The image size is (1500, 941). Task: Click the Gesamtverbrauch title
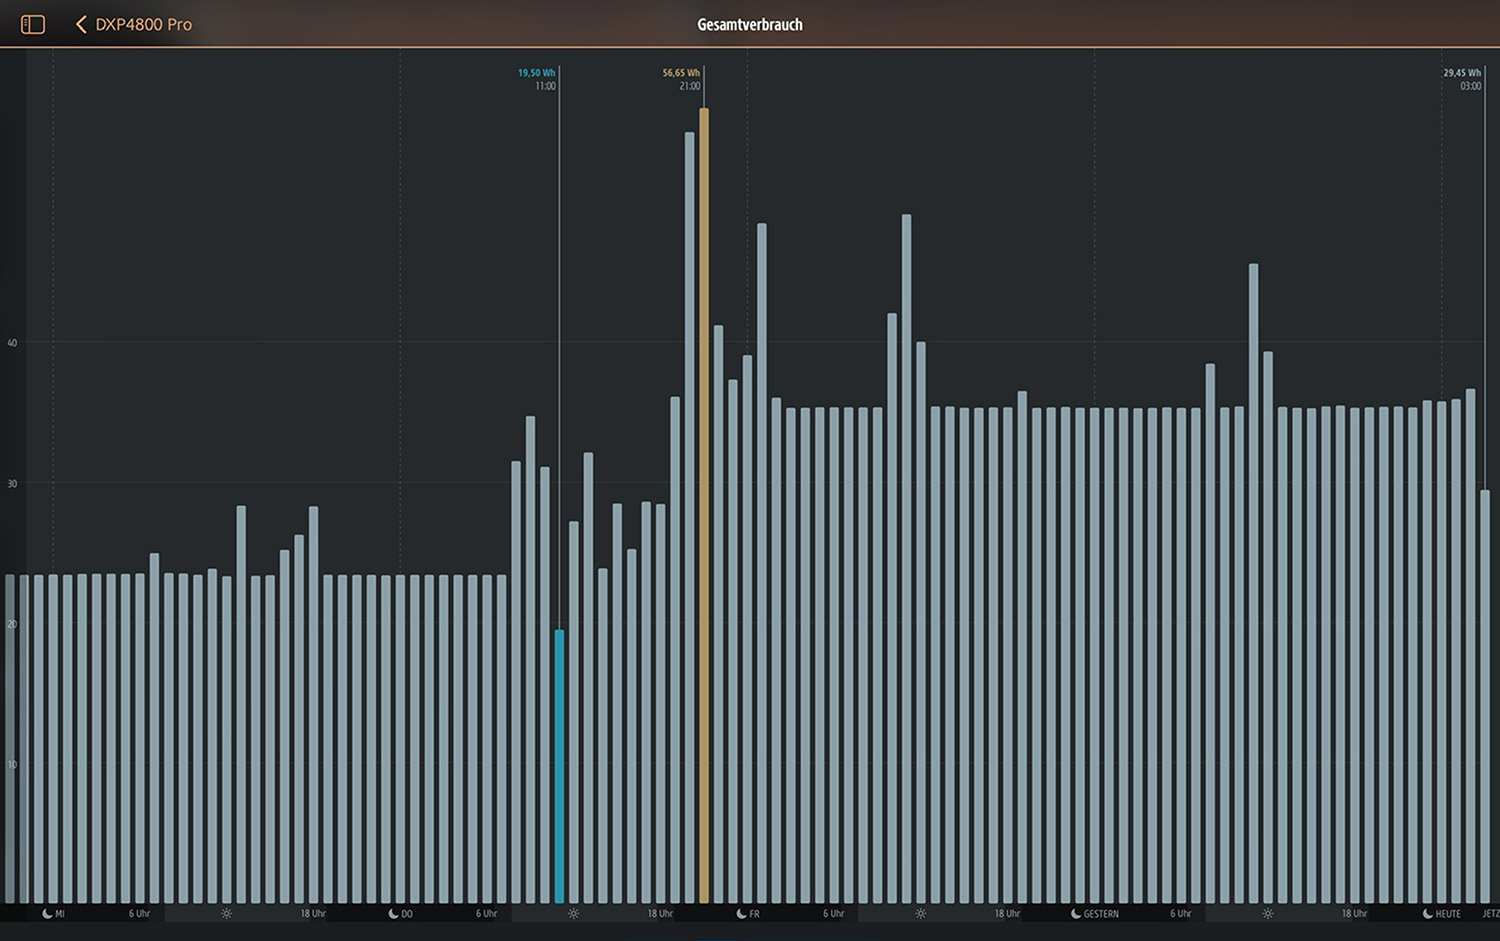tap(749, 25)
